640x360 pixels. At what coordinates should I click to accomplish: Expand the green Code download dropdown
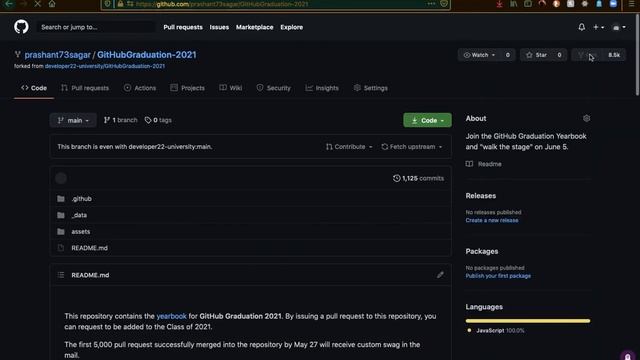tap(427, 120)
